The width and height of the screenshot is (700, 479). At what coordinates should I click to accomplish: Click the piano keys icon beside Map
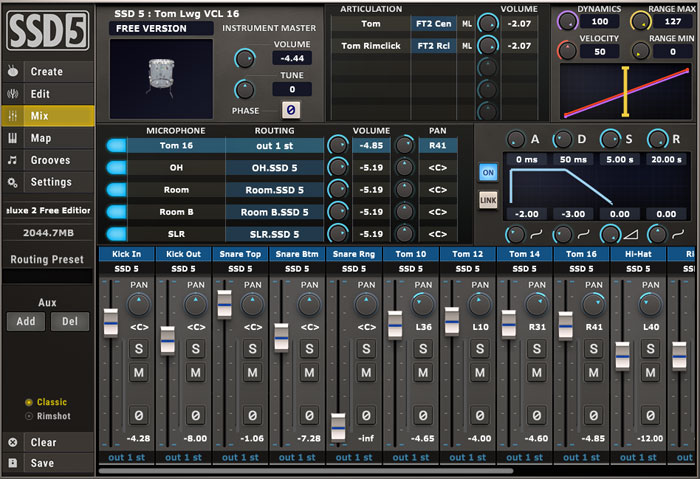[x=13, y=138]
